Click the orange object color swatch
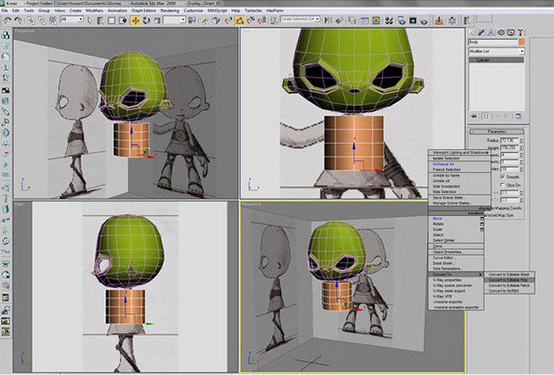 pyautogui.click(x=522, y=42)
